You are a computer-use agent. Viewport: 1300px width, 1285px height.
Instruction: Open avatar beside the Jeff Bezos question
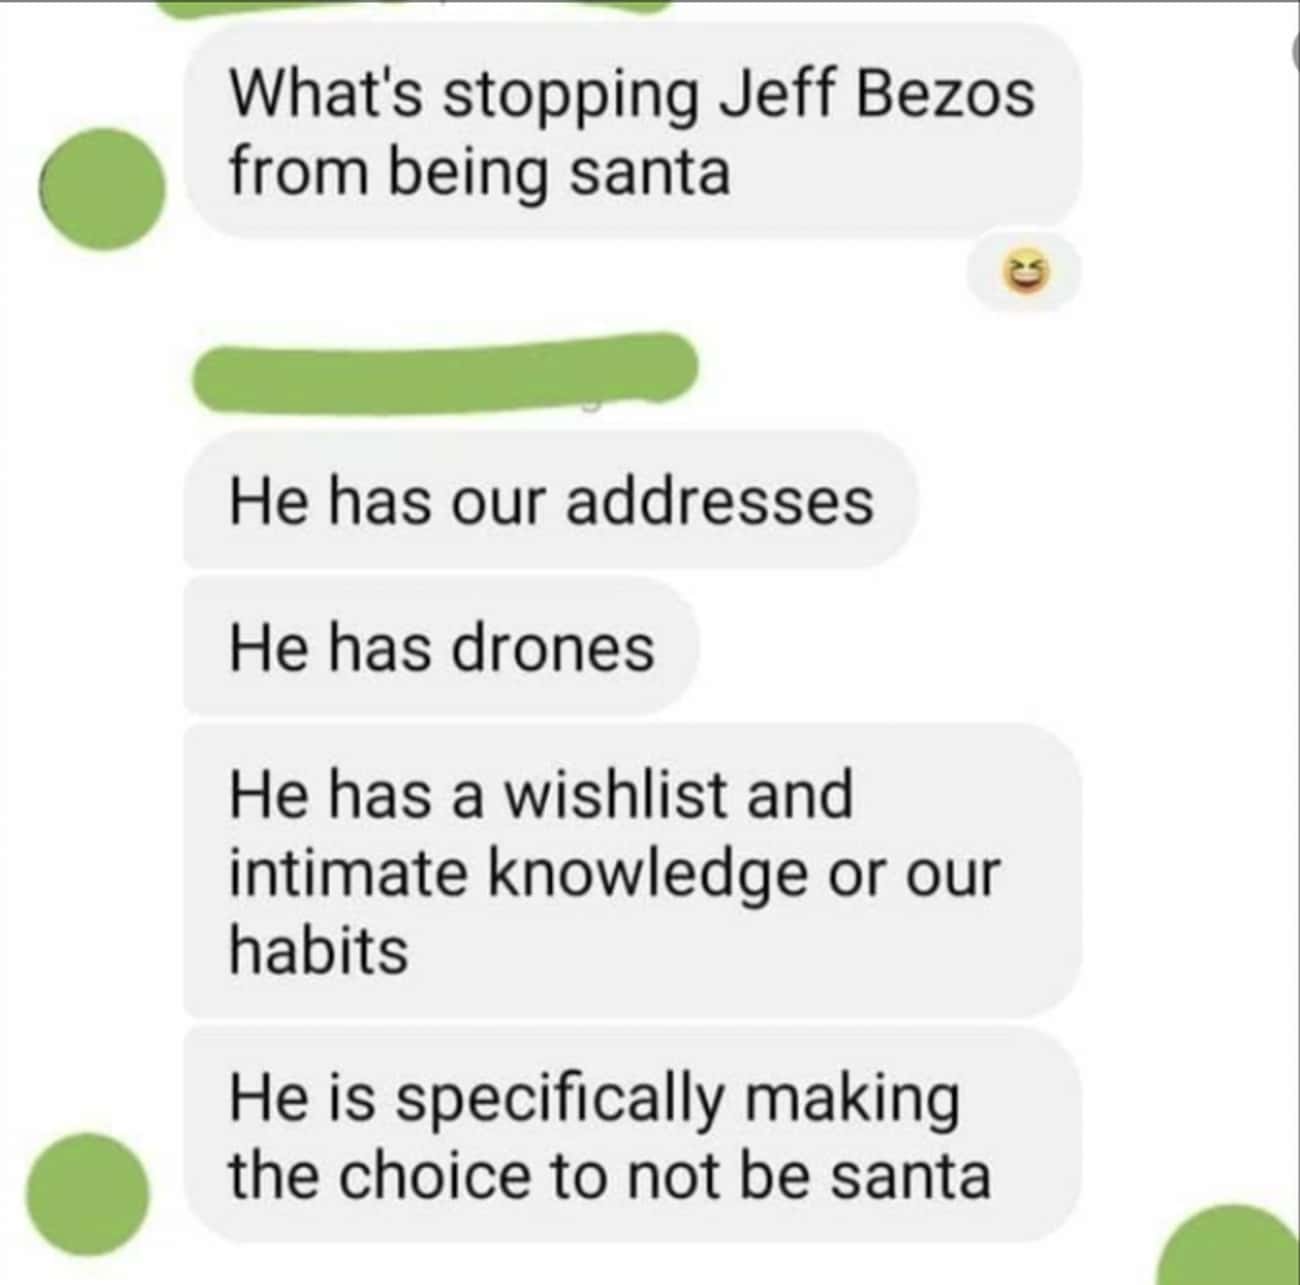click(x=102, y=189)
